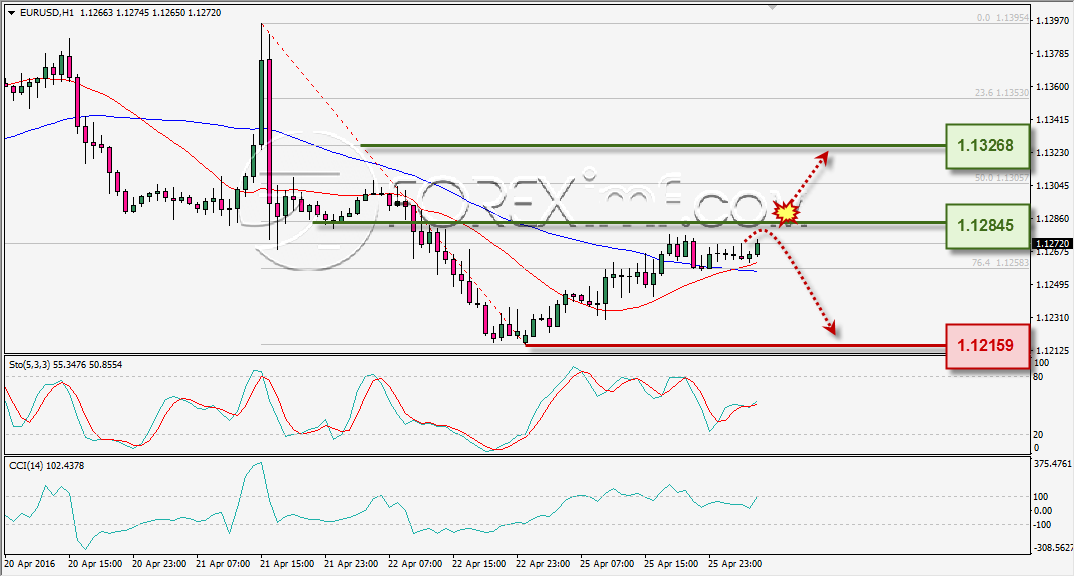Click price scale value 1.13045

[x=1052, y=186]
